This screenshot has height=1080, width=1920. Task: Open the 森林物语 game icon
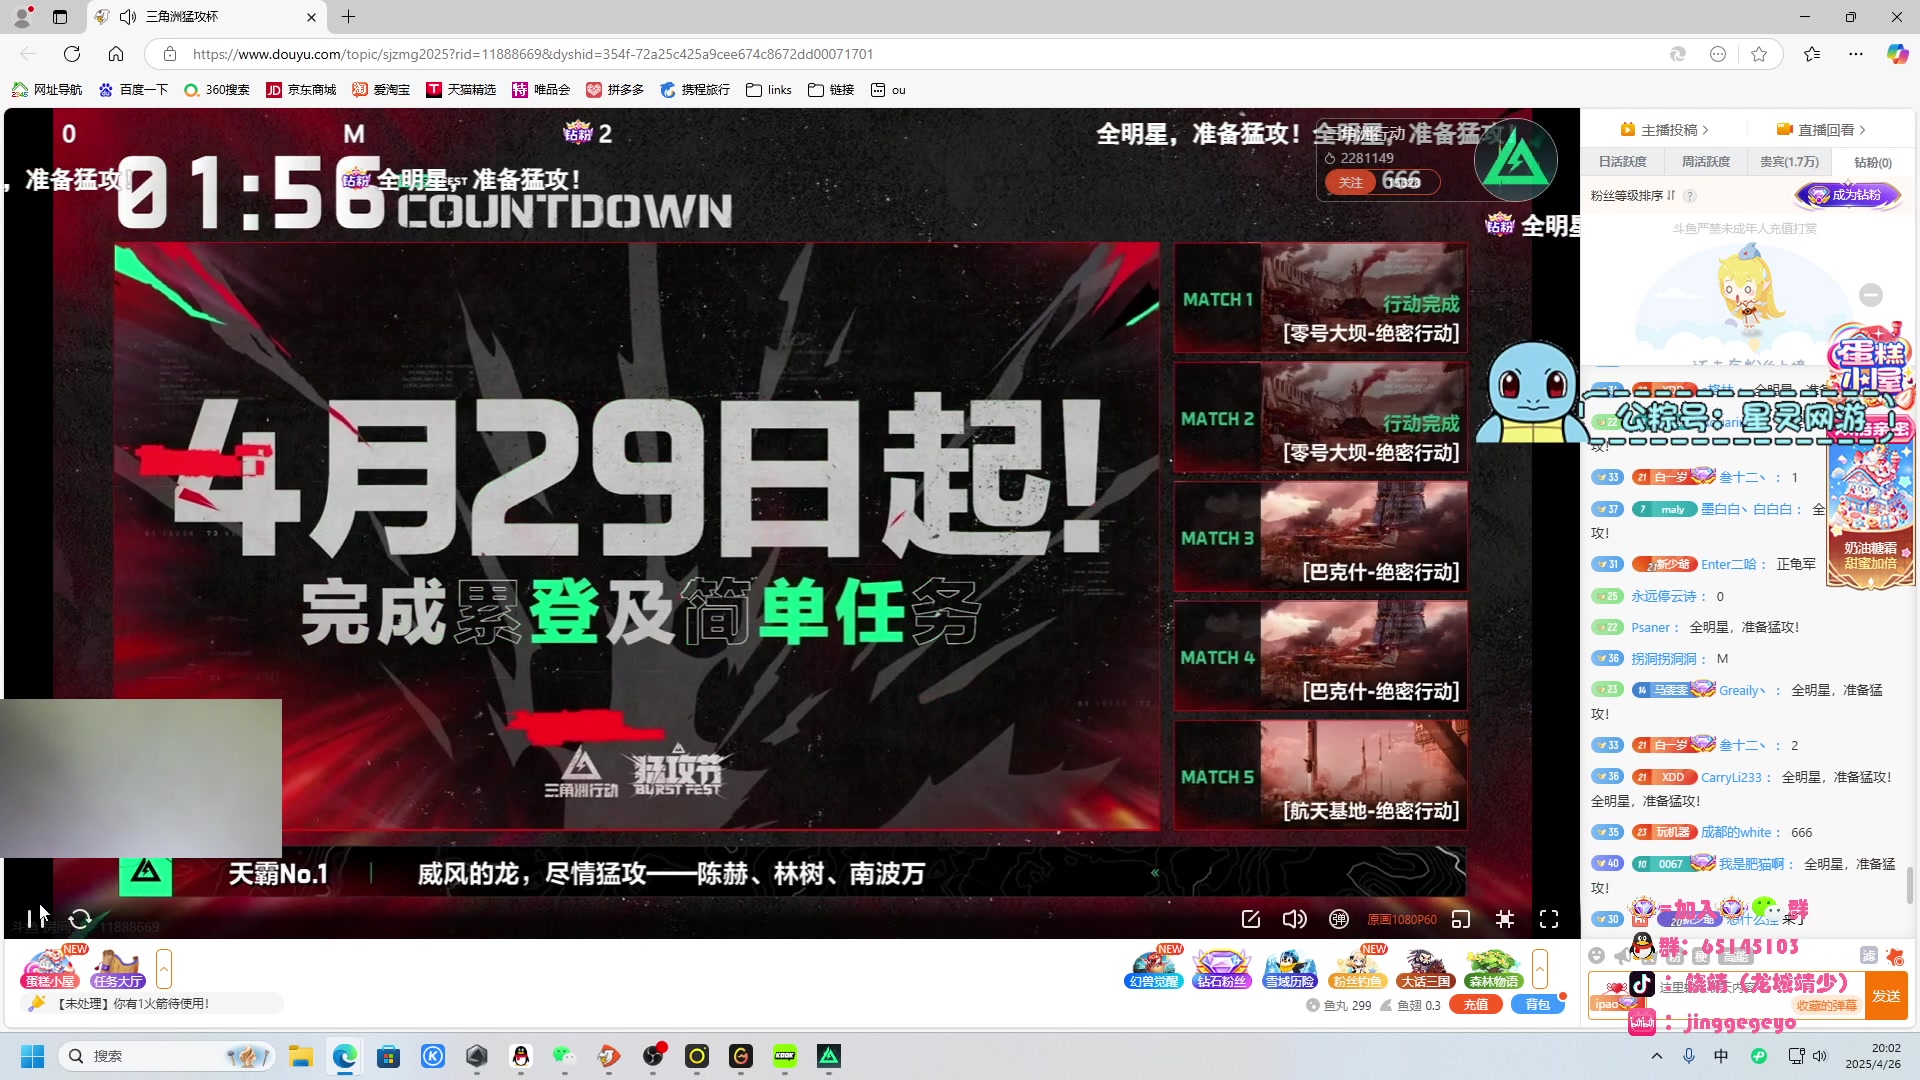point(1493,968)
